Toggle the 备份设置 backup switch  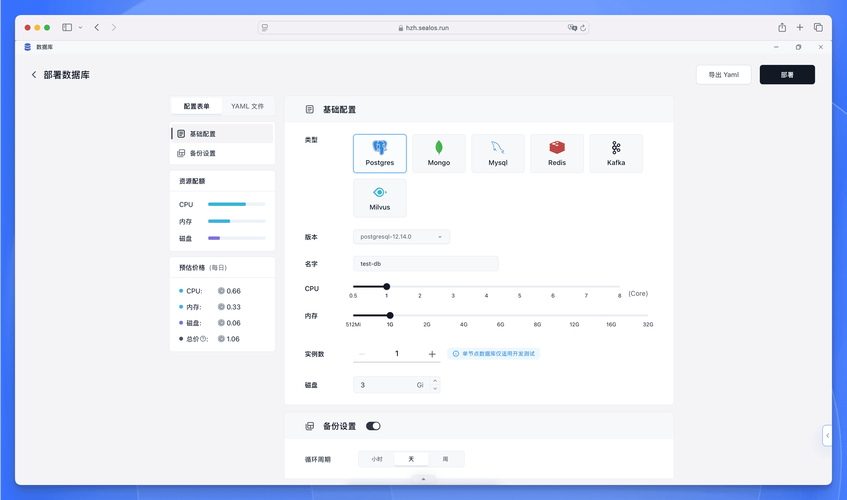tap(373, 426)
